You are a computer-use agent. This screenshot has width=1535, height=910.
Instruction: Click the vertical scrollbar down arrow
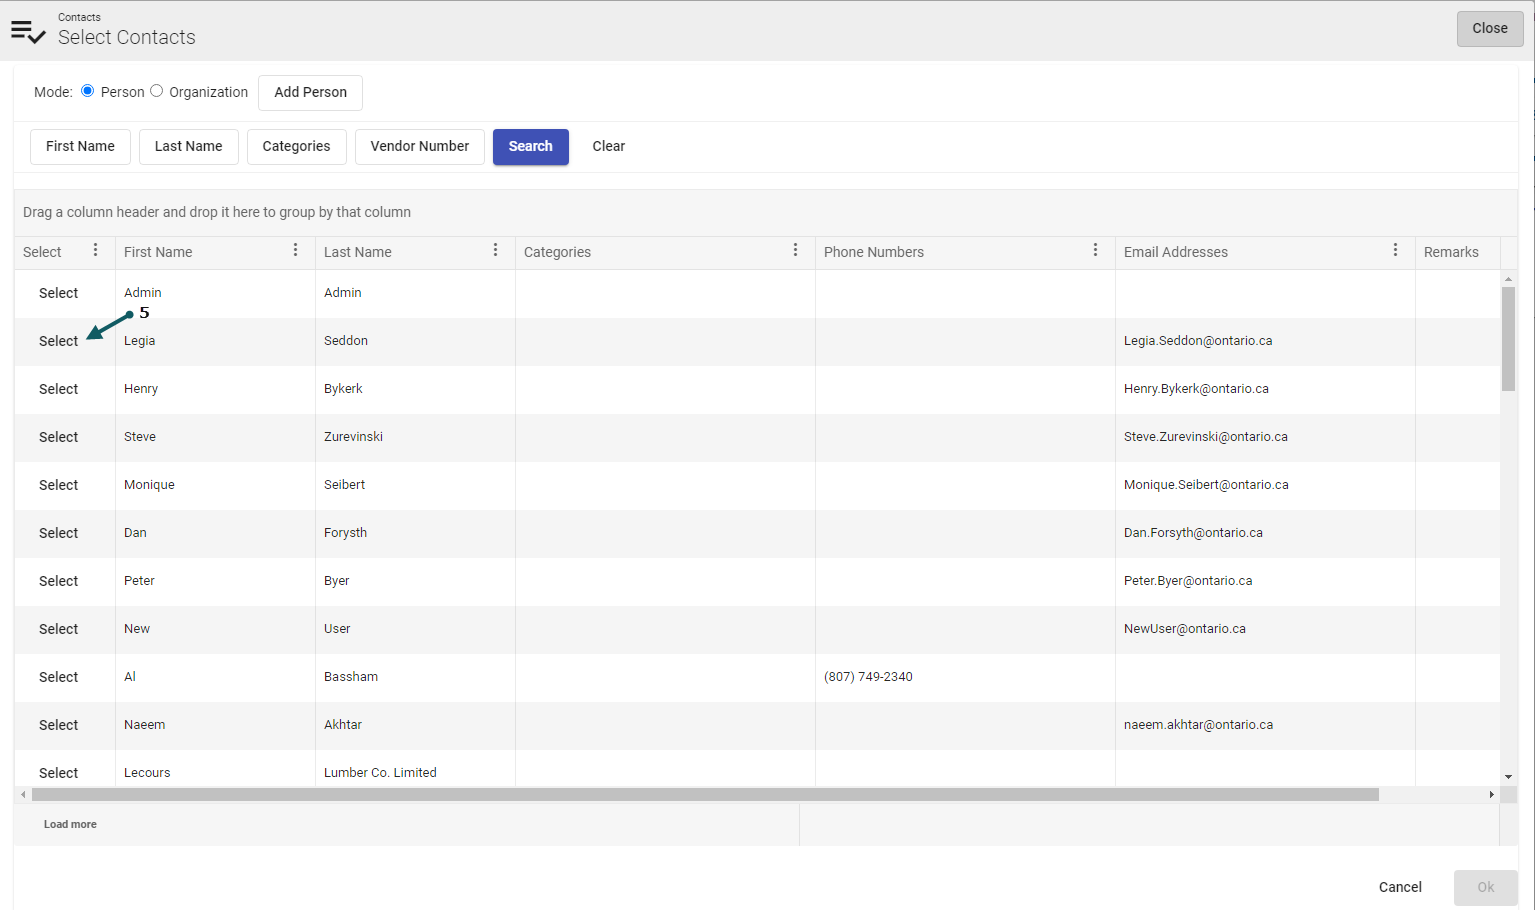1508,776
